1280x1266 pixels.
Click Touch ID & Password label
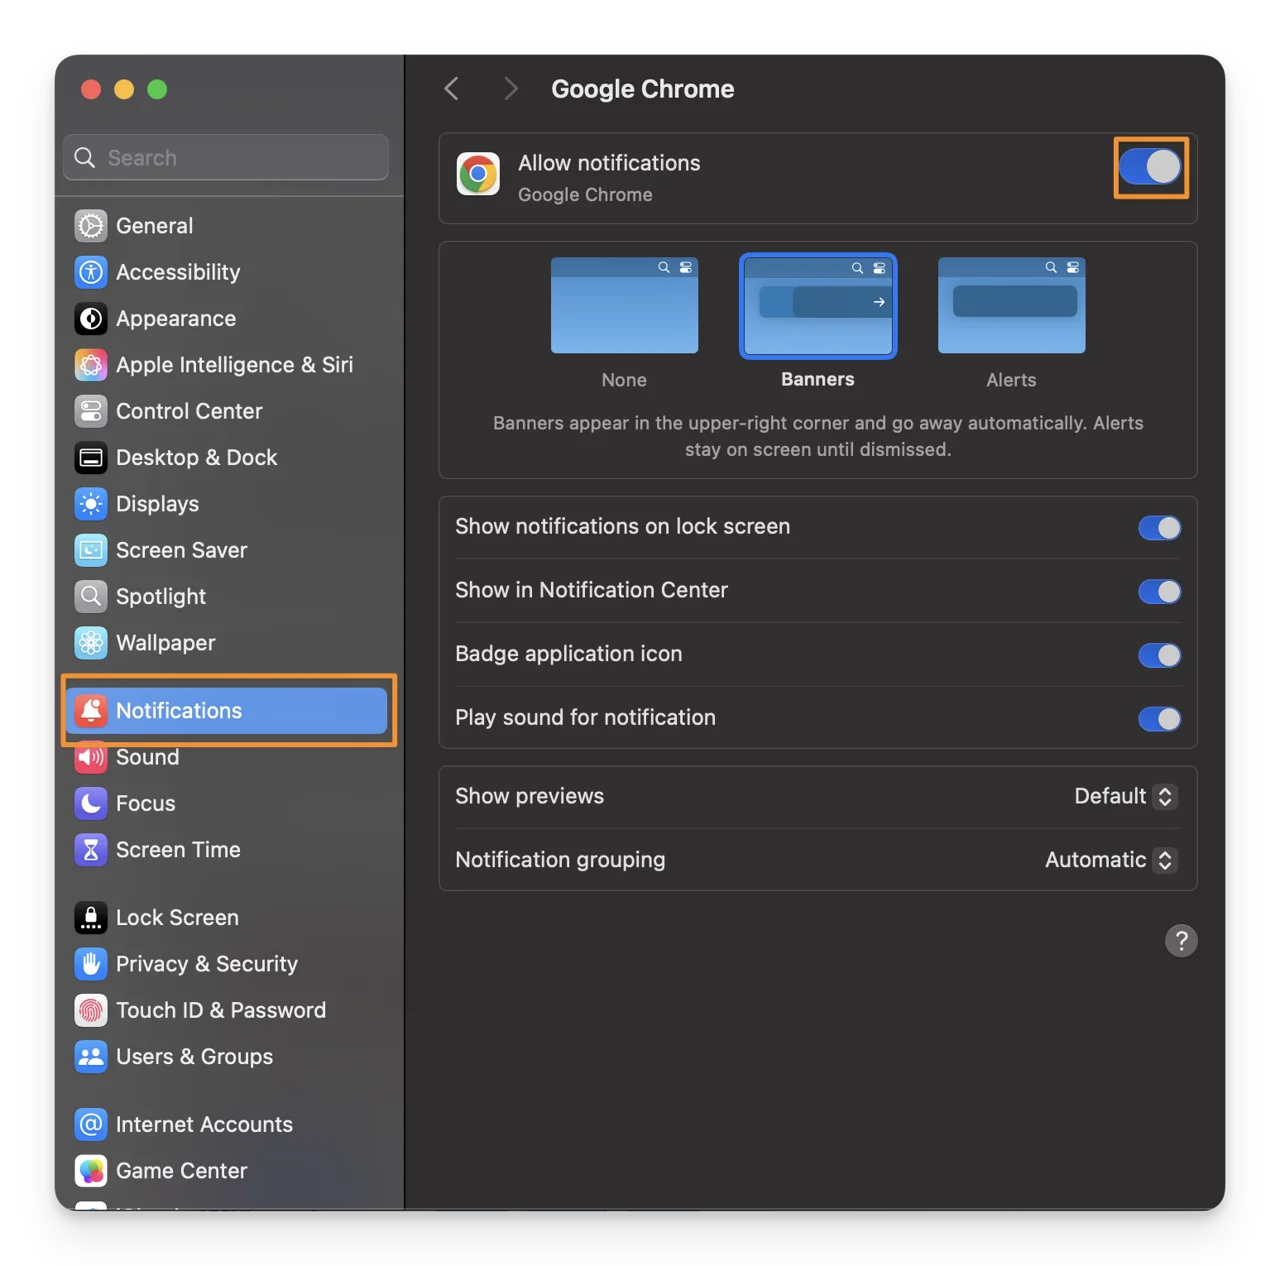pyautogui.click(x=221, y=1010)
